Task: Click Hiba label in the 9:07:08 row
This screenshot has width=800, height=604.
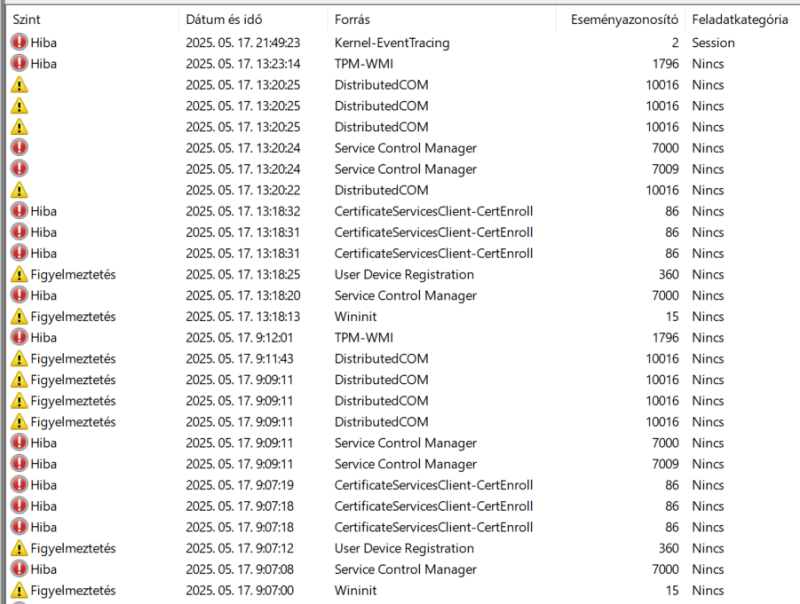Action: tap(43, 569)
